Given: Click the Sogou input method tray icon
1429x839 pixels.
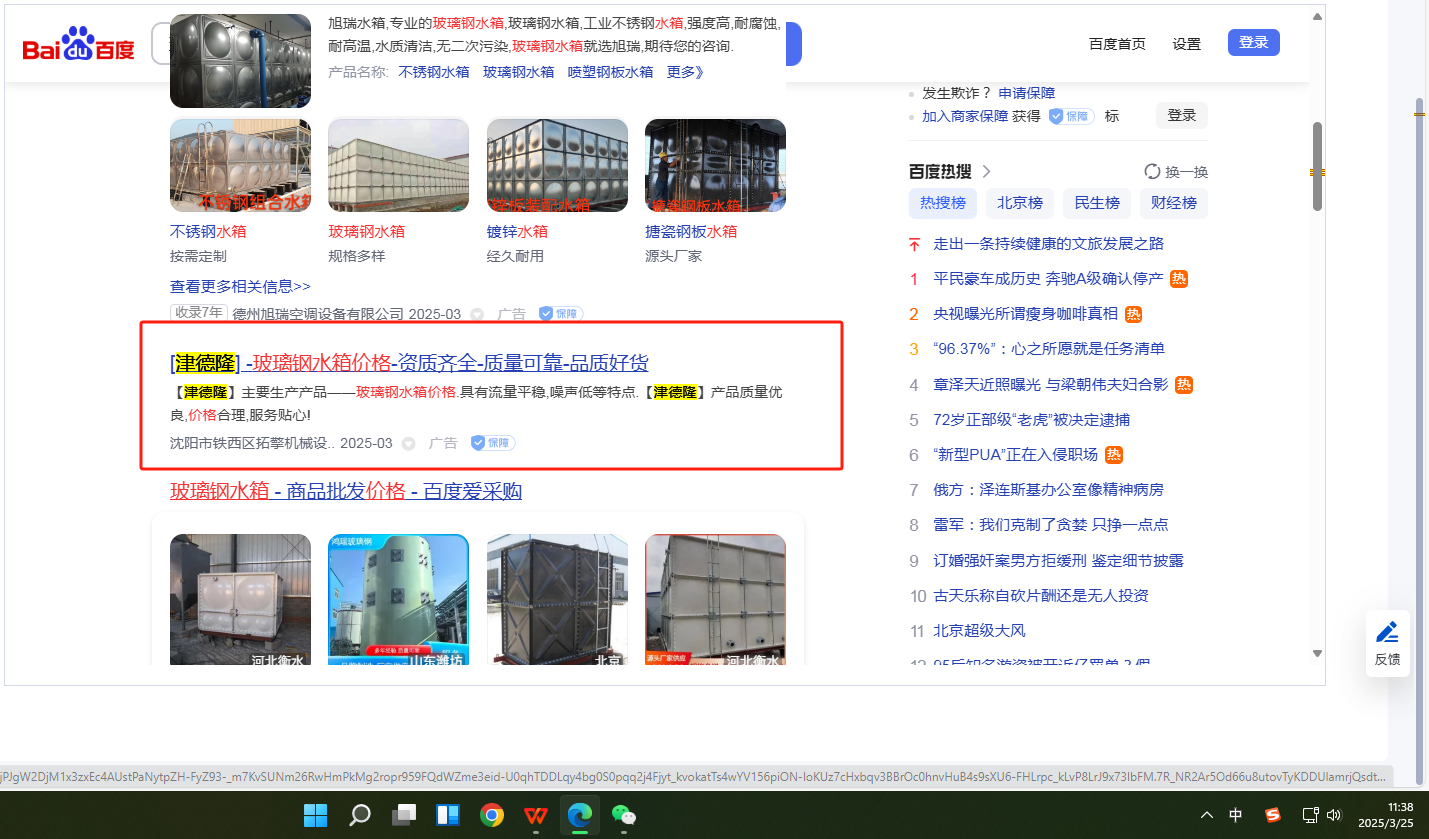Looking at the screenshot, I should [1273, 815].
